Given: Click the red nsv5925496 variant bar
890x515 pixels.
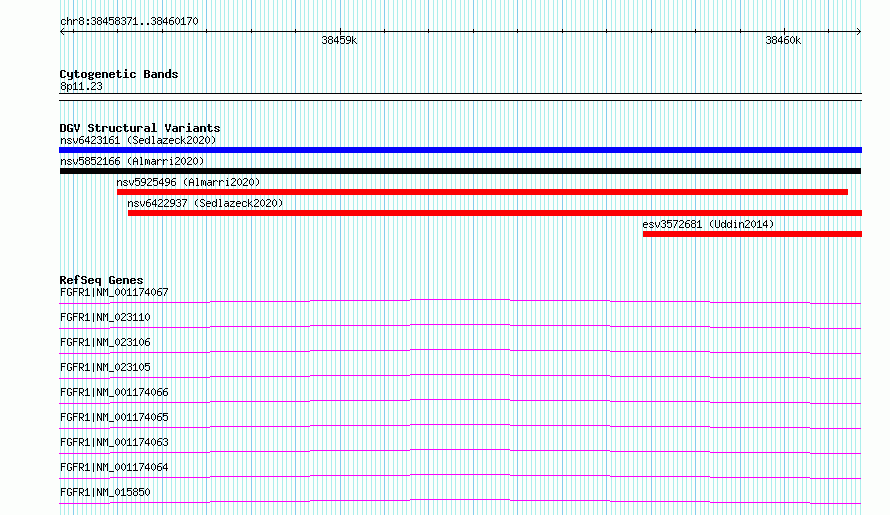Looking at the screenshot, I should (x=482, y=192).
